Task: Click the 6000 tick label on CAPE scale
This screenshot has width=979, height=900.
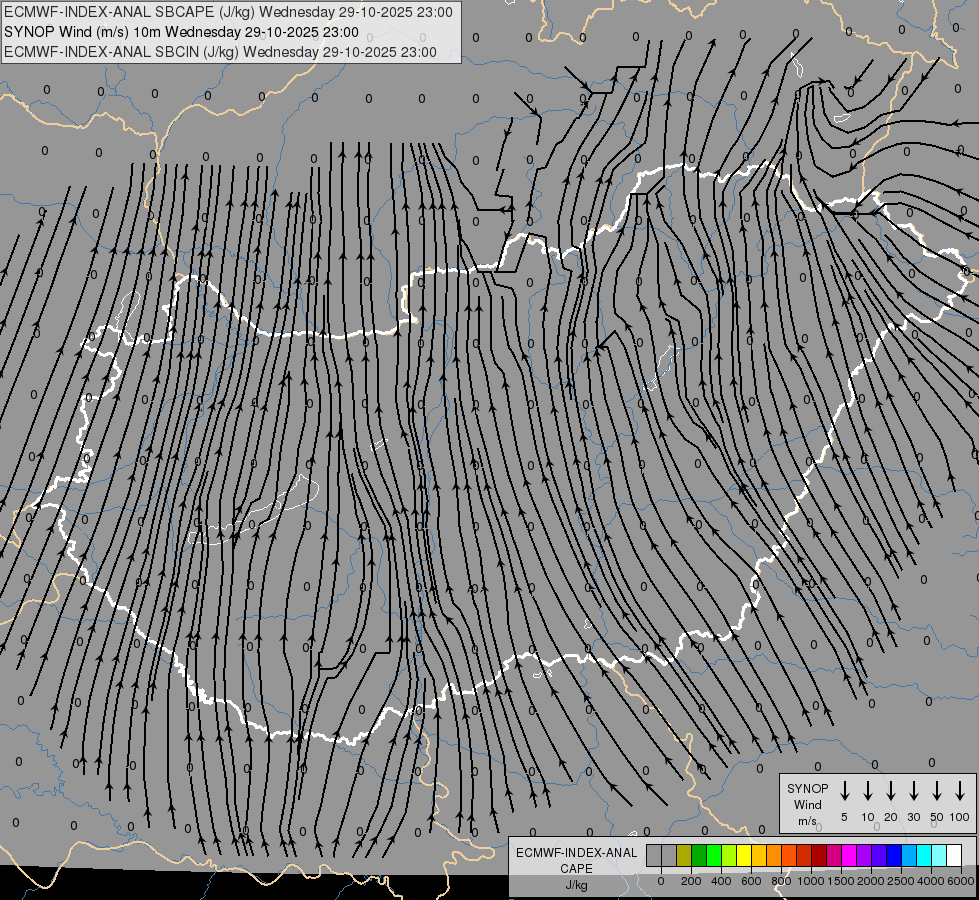Action: [961, 881]
